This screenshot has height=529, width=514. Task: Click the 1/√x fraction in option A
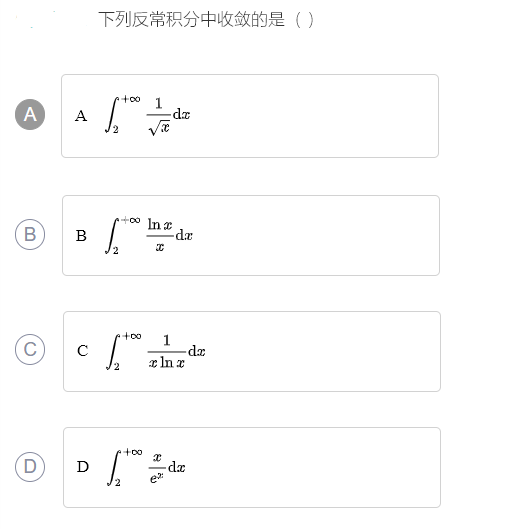tap(159, 116)
